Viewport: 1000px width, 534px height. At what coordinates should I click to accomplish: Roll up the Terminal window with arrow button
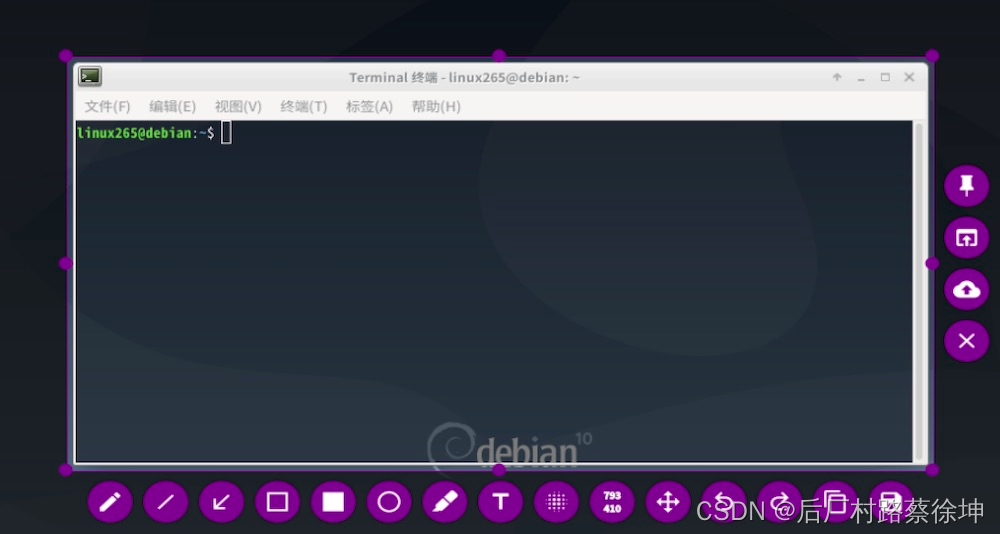pyautogui.click(x=837, y=77)
